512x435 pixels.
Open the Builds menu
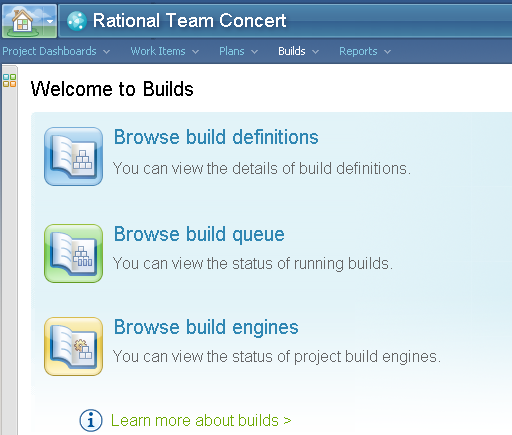point(292,51)
